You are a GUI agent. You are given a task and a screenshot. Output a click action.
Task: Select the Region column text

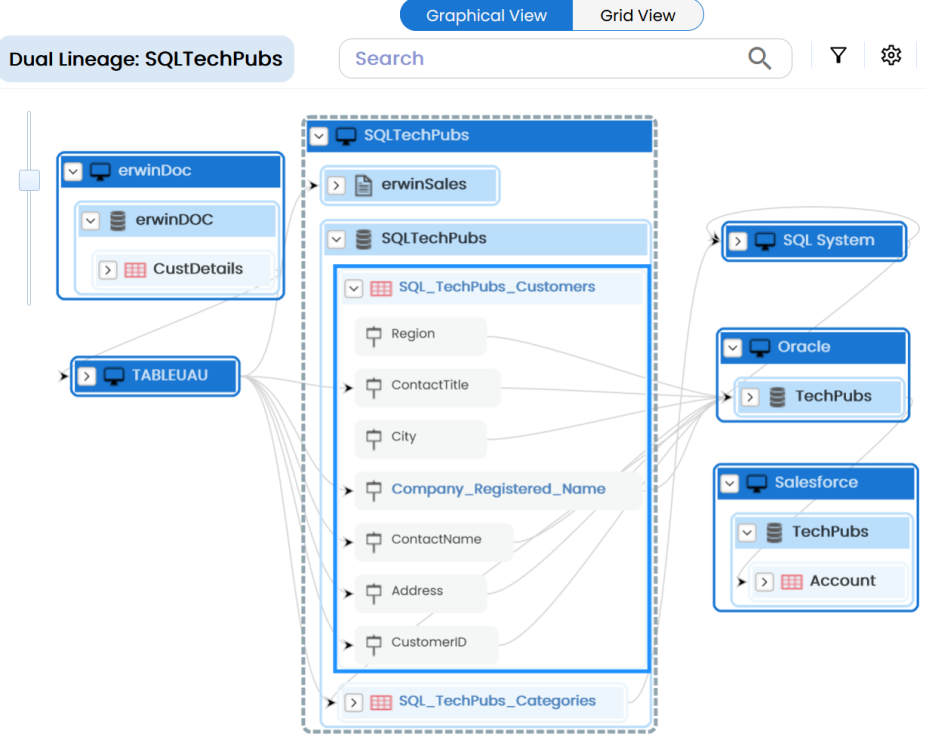[x=413, y=334]
